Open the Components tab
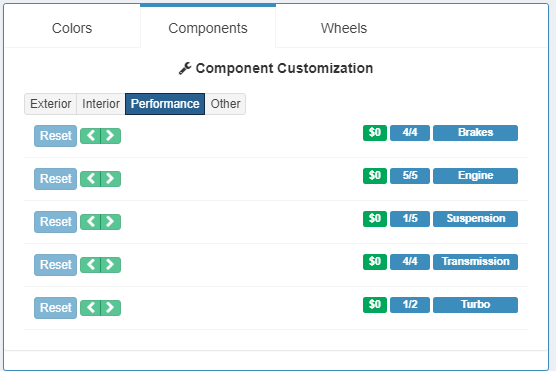Image resolution: width=556 pixels, height=371 pixels. tap(208, 28)
